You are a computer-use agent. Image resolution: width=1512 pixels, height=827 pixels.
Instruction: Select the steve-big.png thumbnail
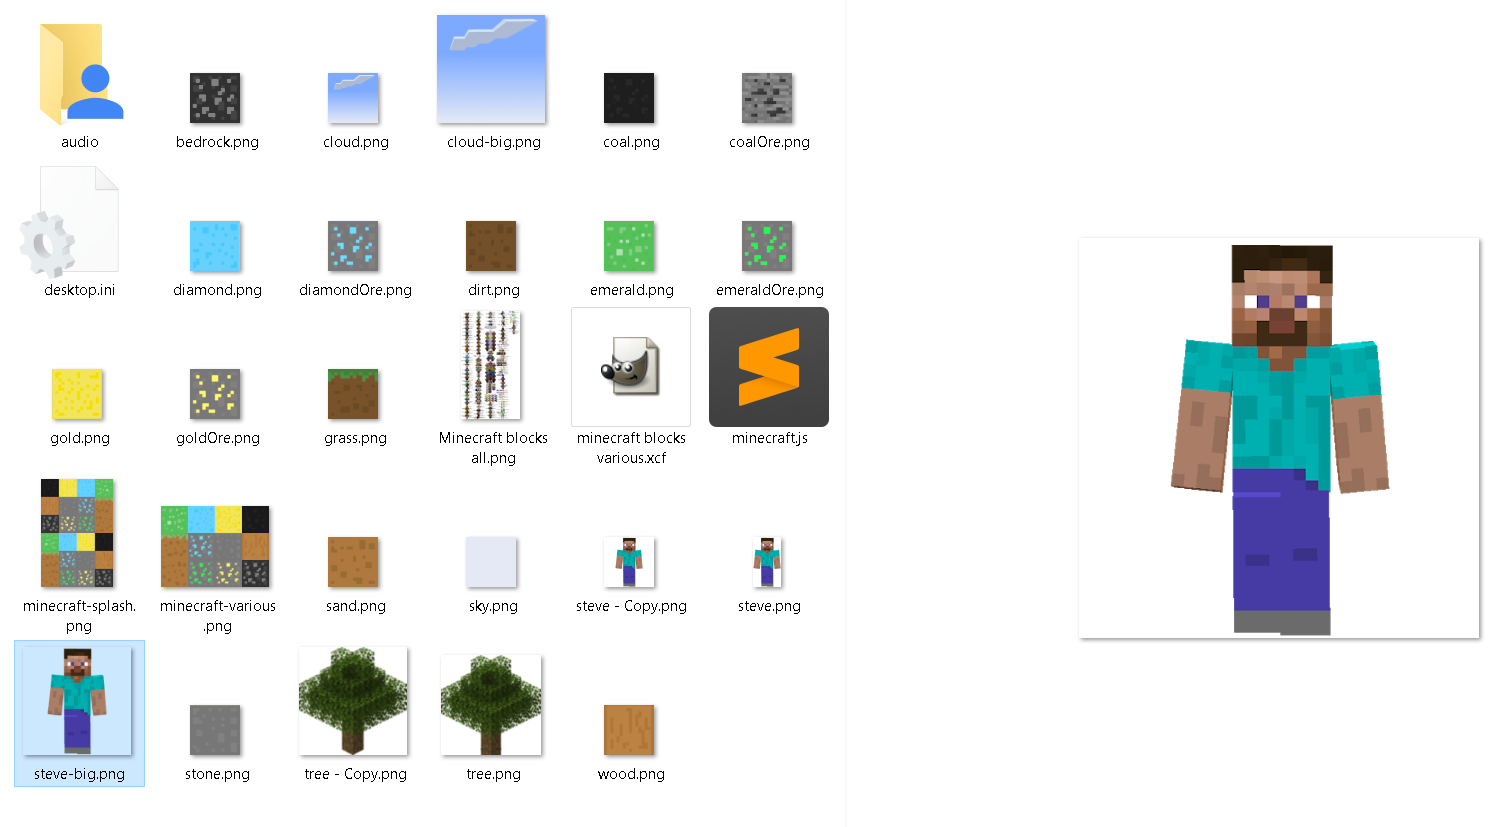(77, 701)
